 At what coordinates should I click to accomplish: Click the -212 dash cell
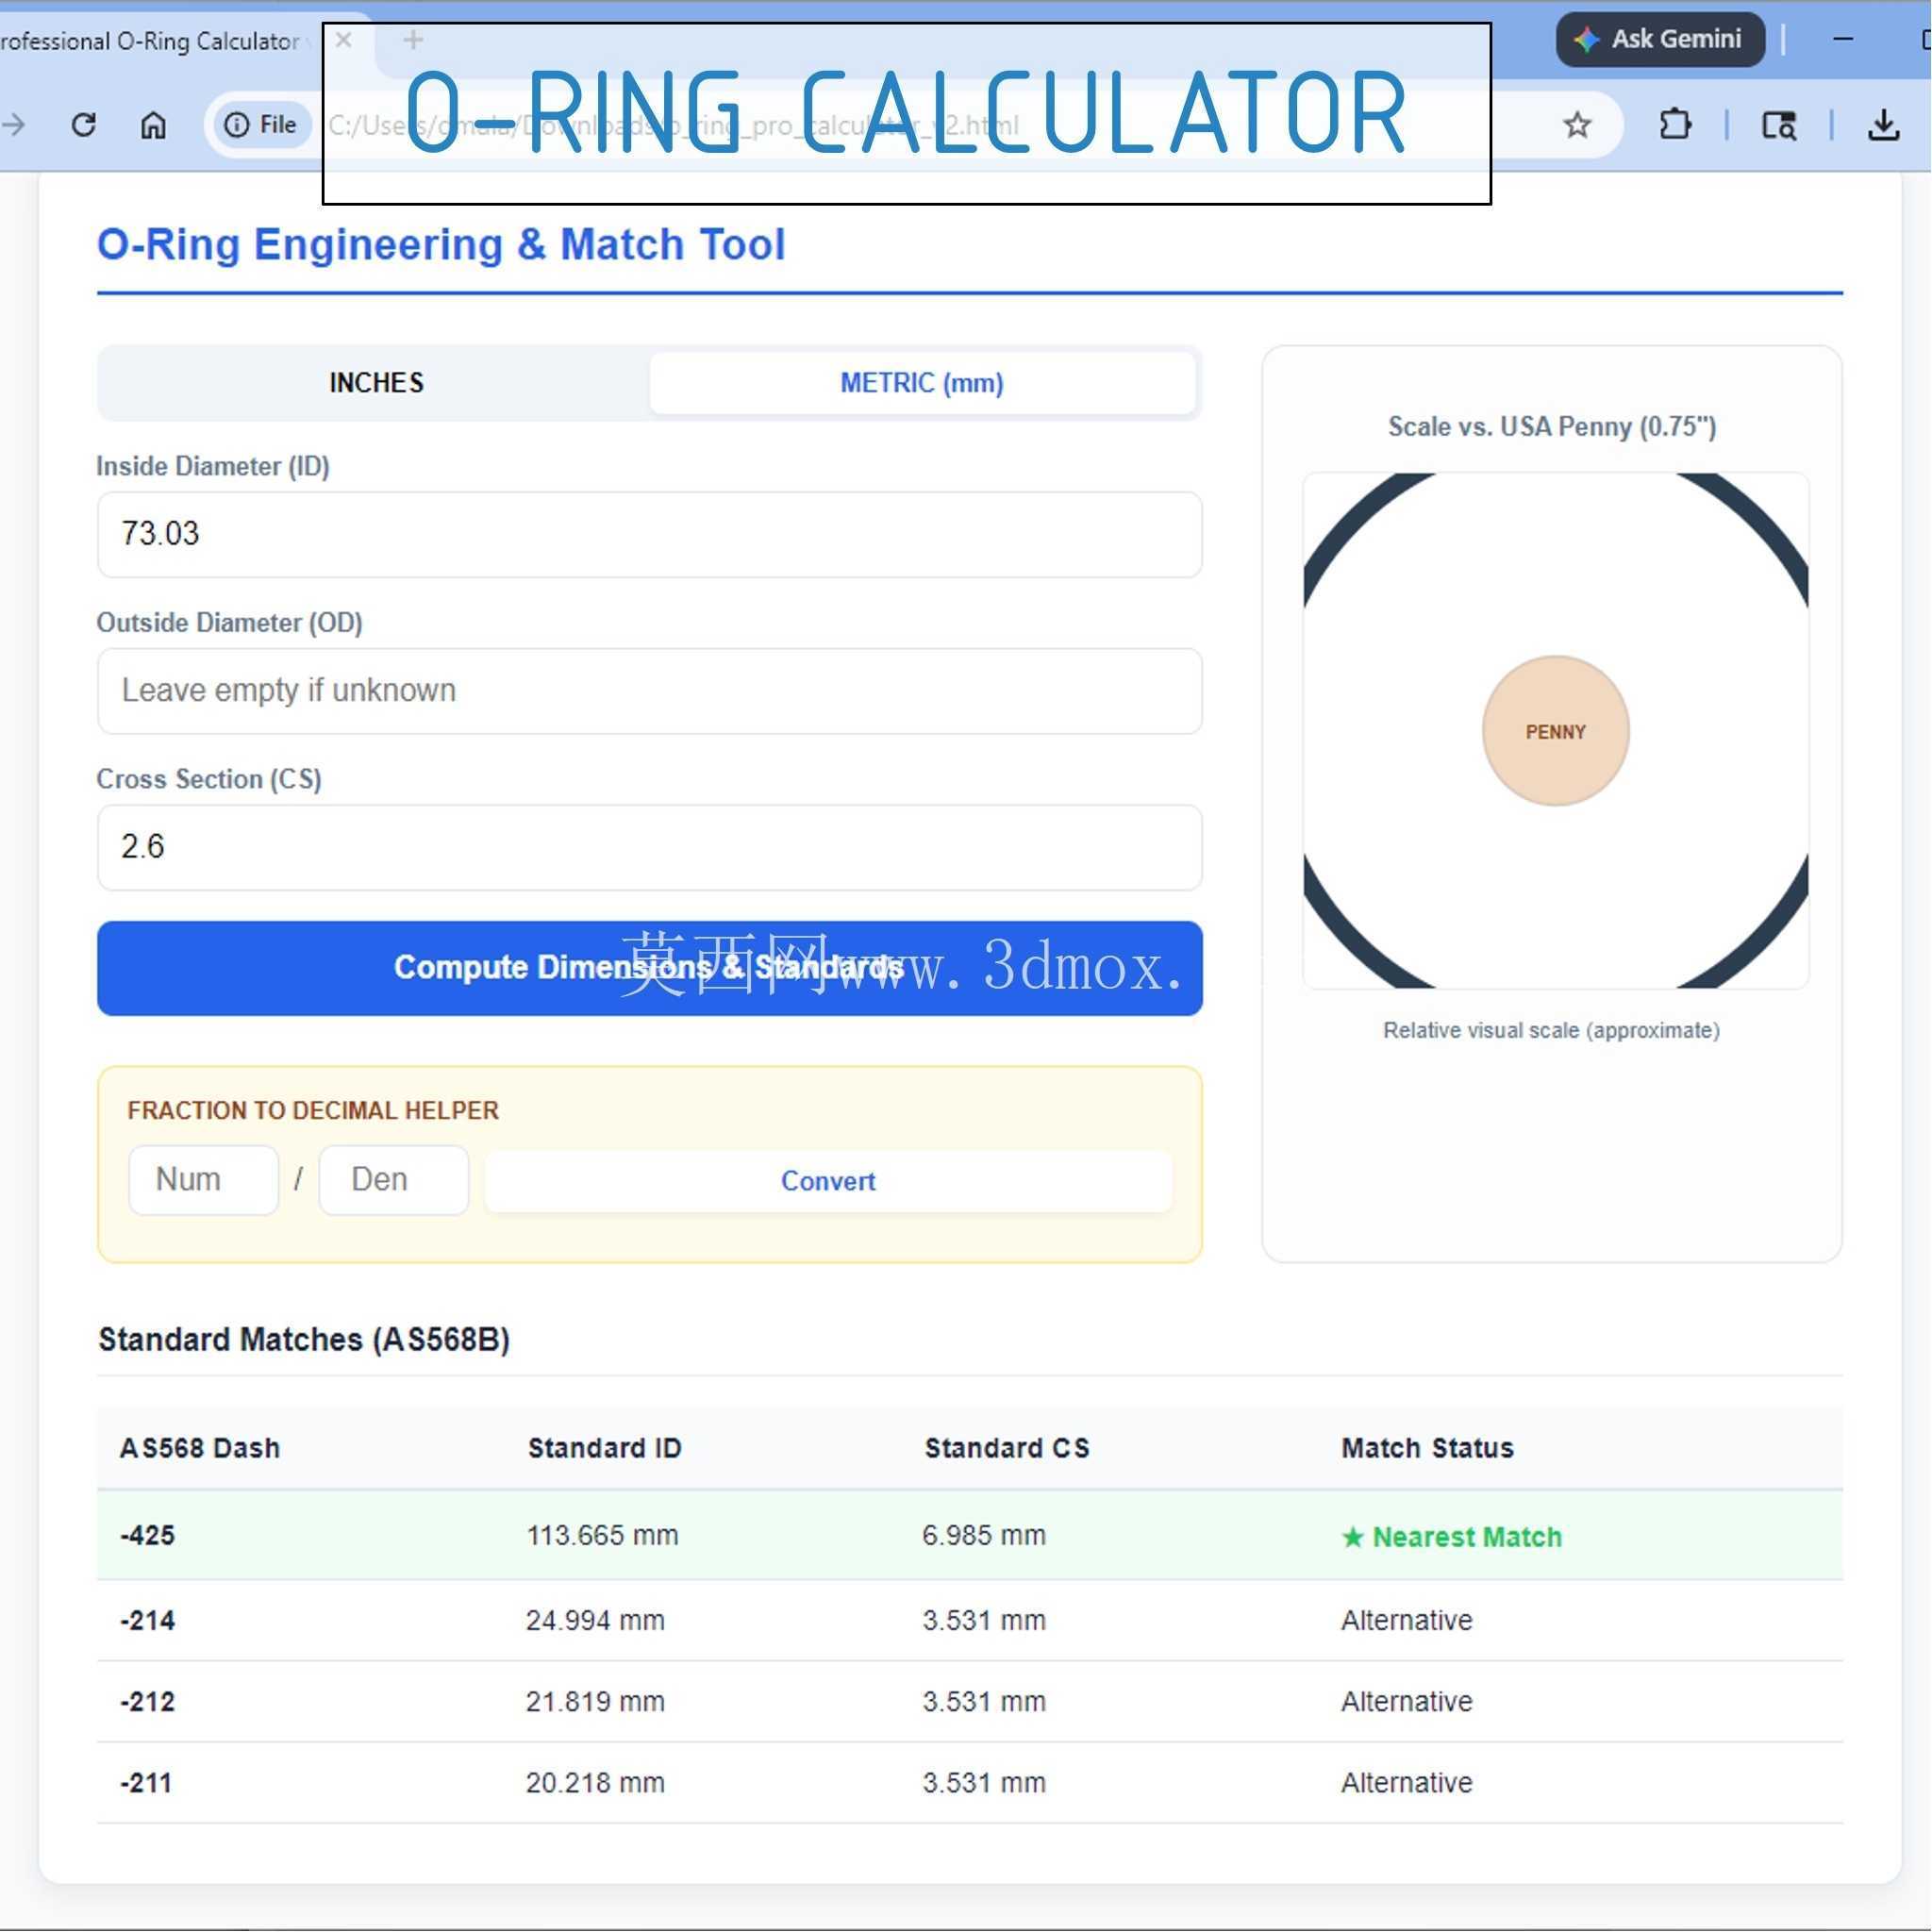147,1701
